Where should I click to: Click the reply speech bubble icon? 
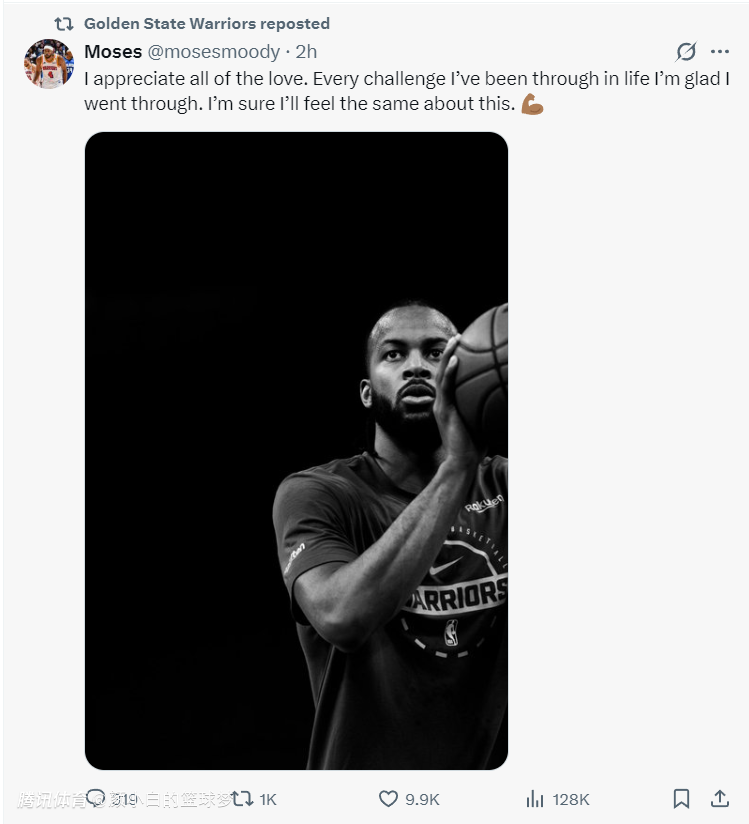[x=96, y=798]
